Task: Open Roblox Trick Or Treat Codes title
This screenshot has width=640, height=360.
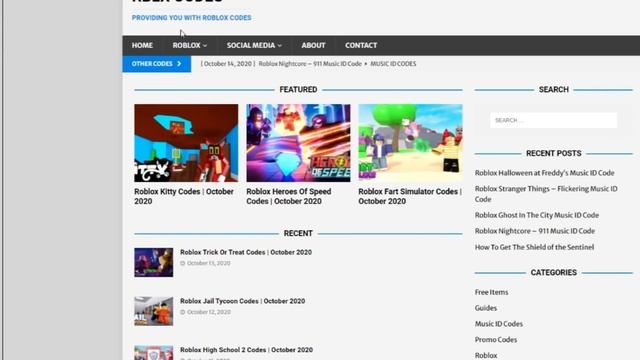Action: pos(246,252)
